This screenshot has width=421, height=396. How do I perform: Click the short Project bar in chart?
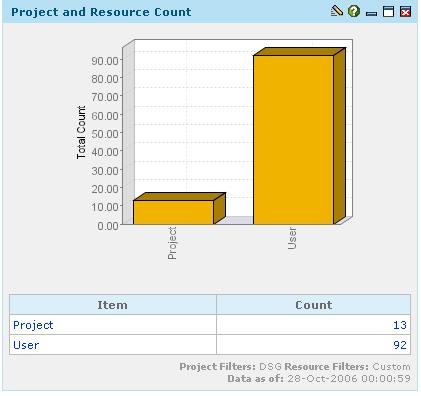[x=173, y=212]
